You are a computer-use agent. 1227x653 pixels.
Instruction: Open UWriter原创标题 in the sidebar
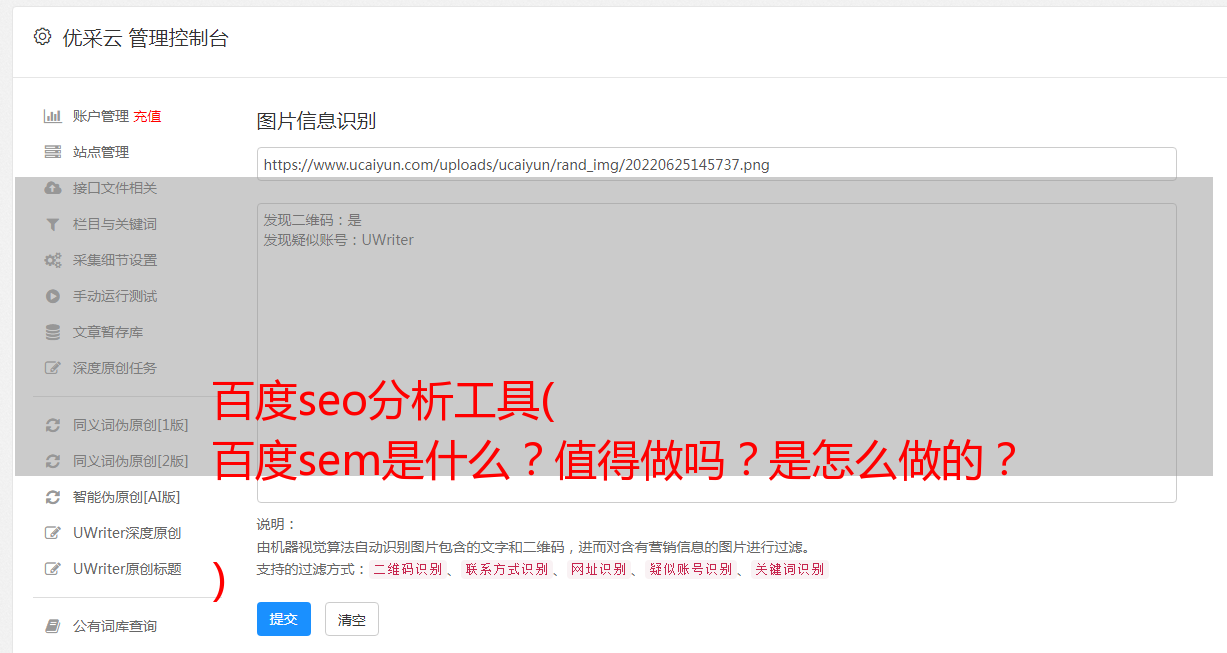(x=127, y=569)
